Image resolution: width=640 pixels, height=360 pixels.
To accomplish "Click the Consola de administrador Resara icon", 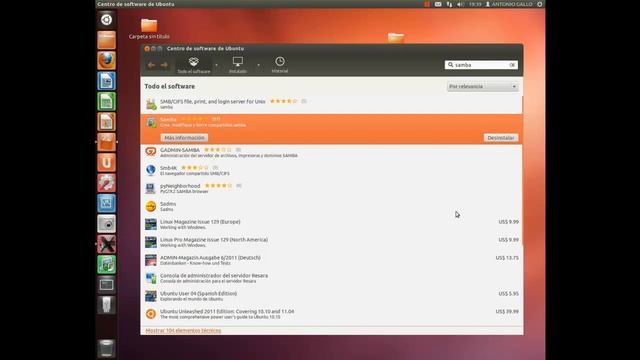I will tap(151, 278).
